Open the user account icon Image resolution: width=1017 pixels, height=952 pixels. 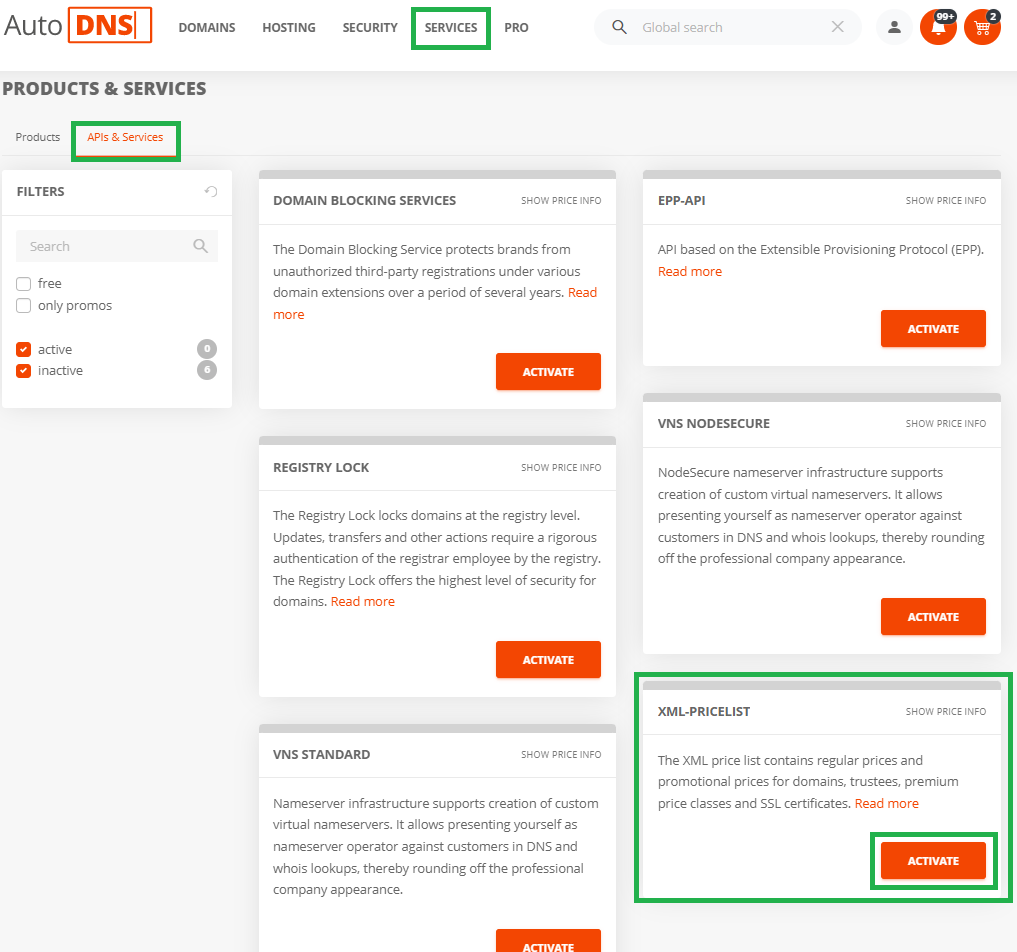pos(894,27)
